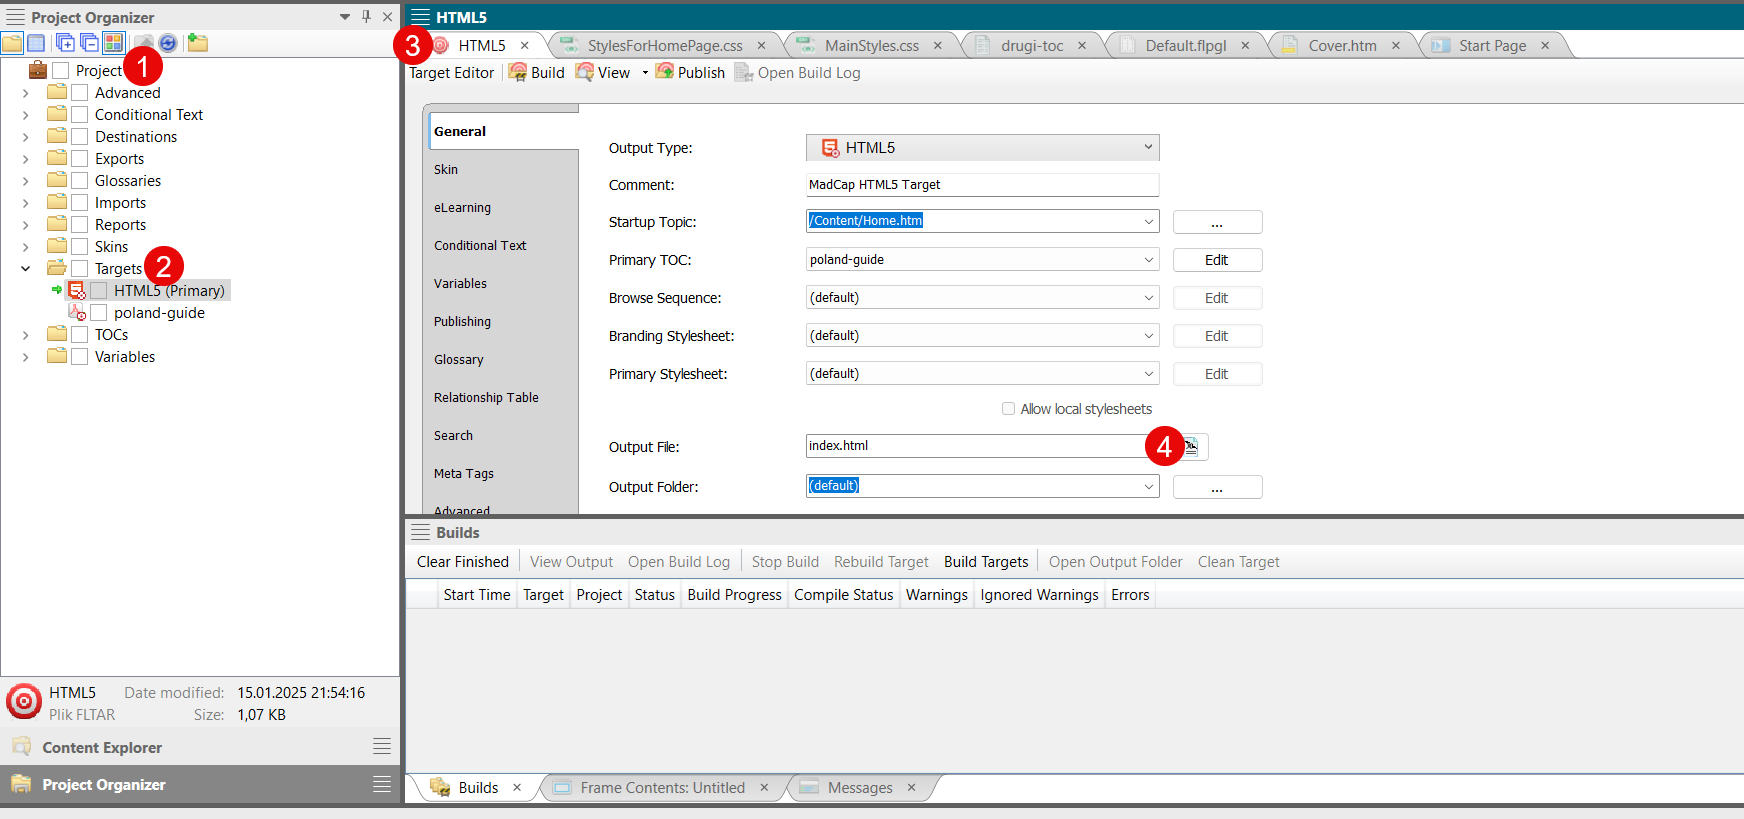Open the Project Organizer window position dropdown arrow

345,17
